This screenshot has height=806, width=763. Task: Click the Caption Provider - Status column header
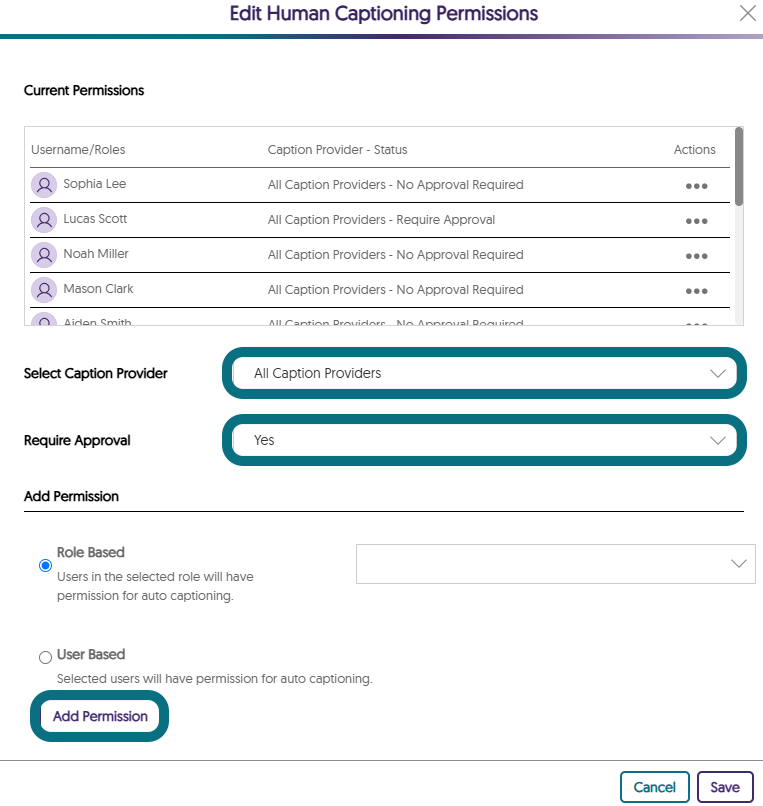point(337,150)
